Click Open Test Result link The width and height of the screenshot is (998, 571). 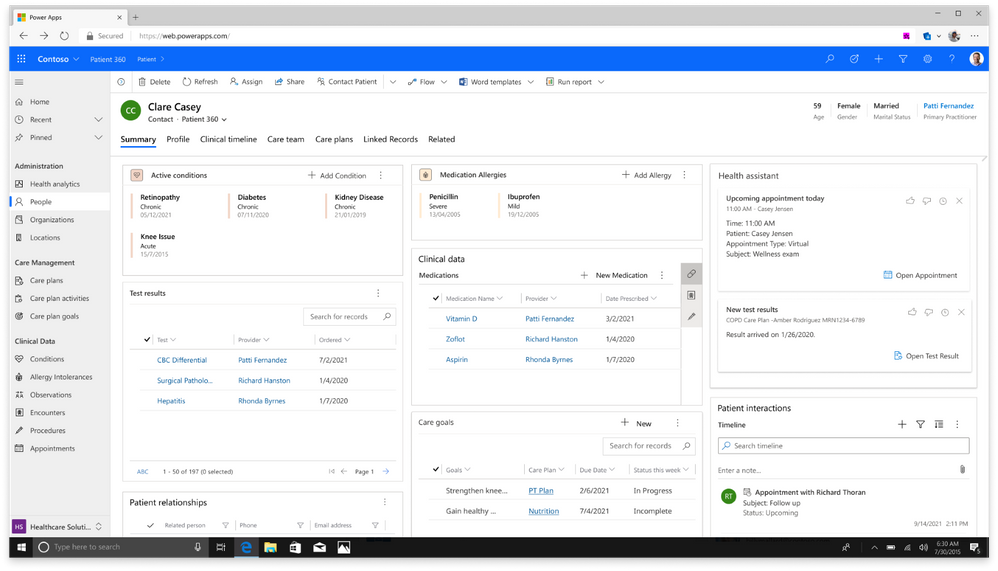point(926,356)
